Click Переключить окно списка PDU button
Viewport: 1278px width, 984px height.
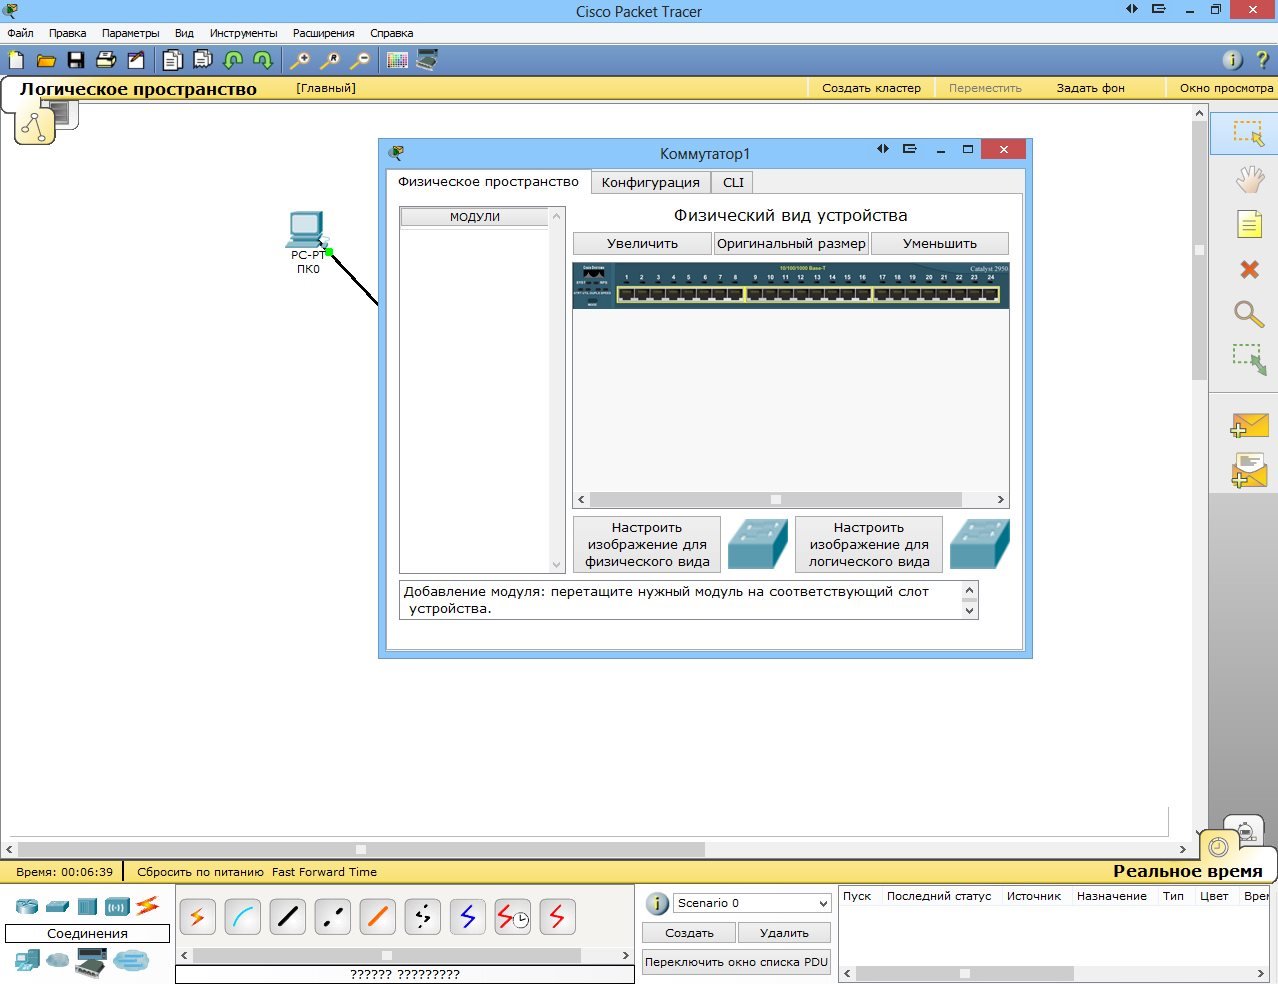[736, 962]
